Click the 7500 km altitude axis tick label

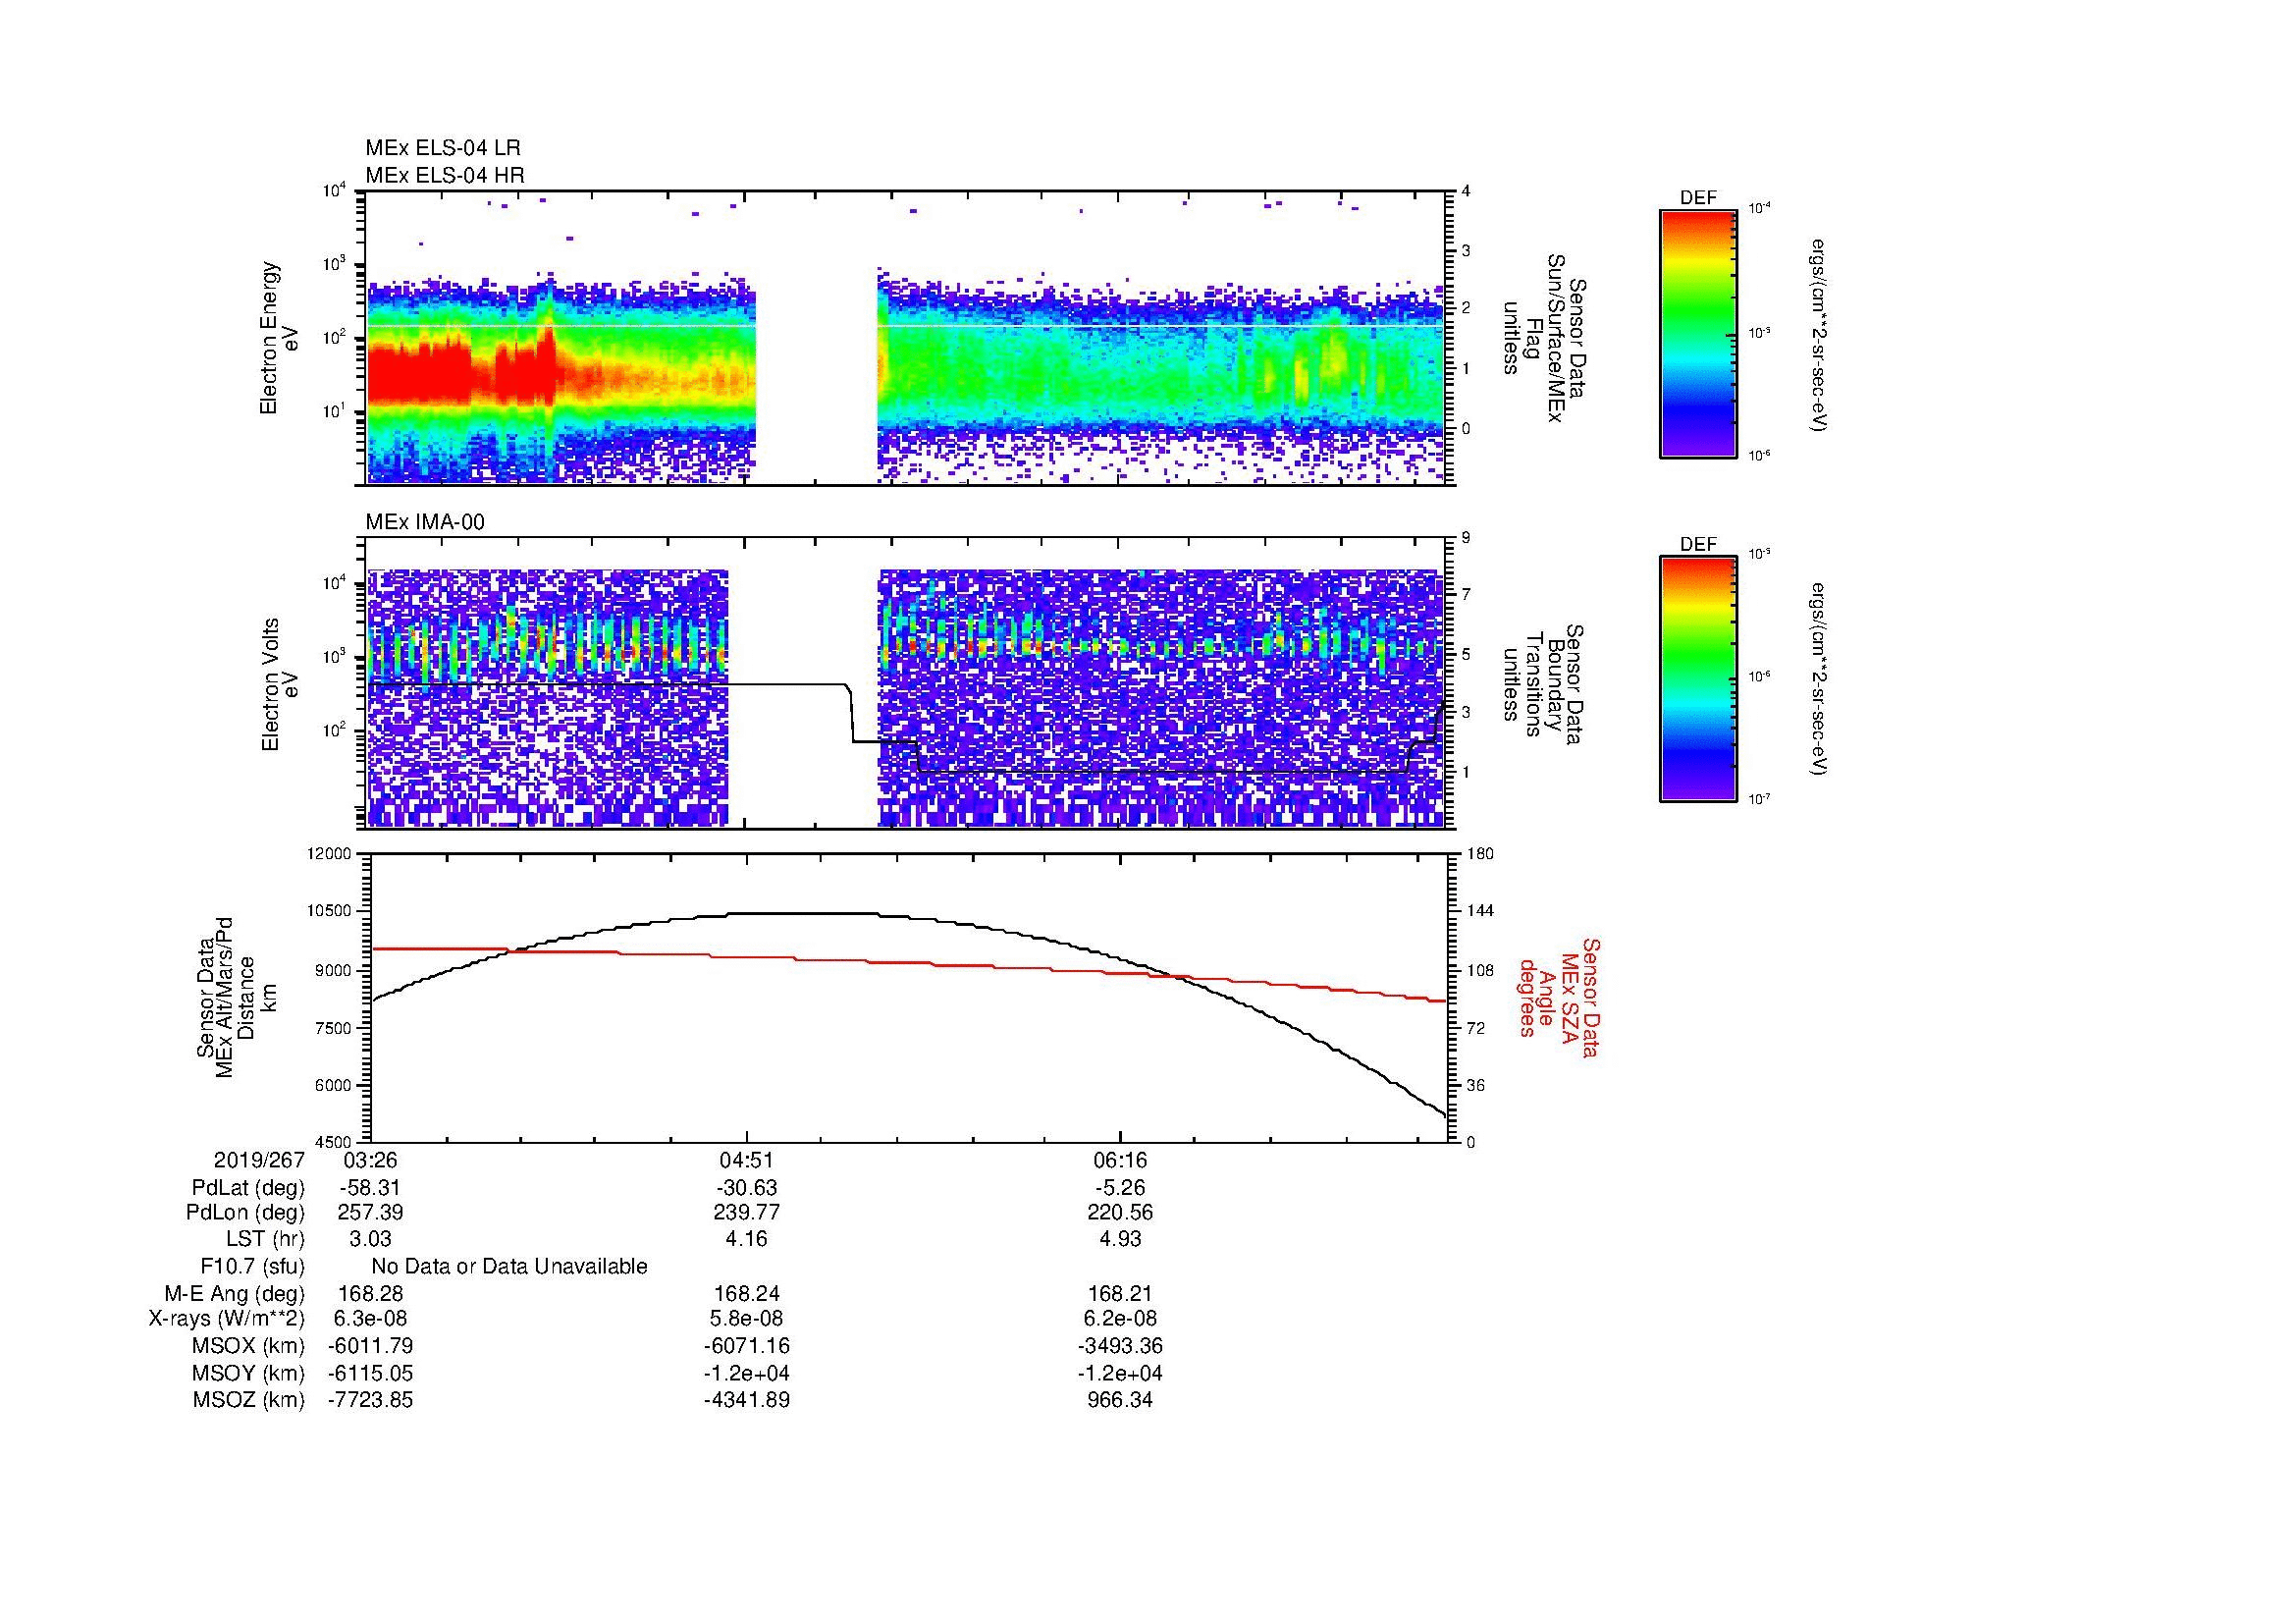(x=335, y=1028)
